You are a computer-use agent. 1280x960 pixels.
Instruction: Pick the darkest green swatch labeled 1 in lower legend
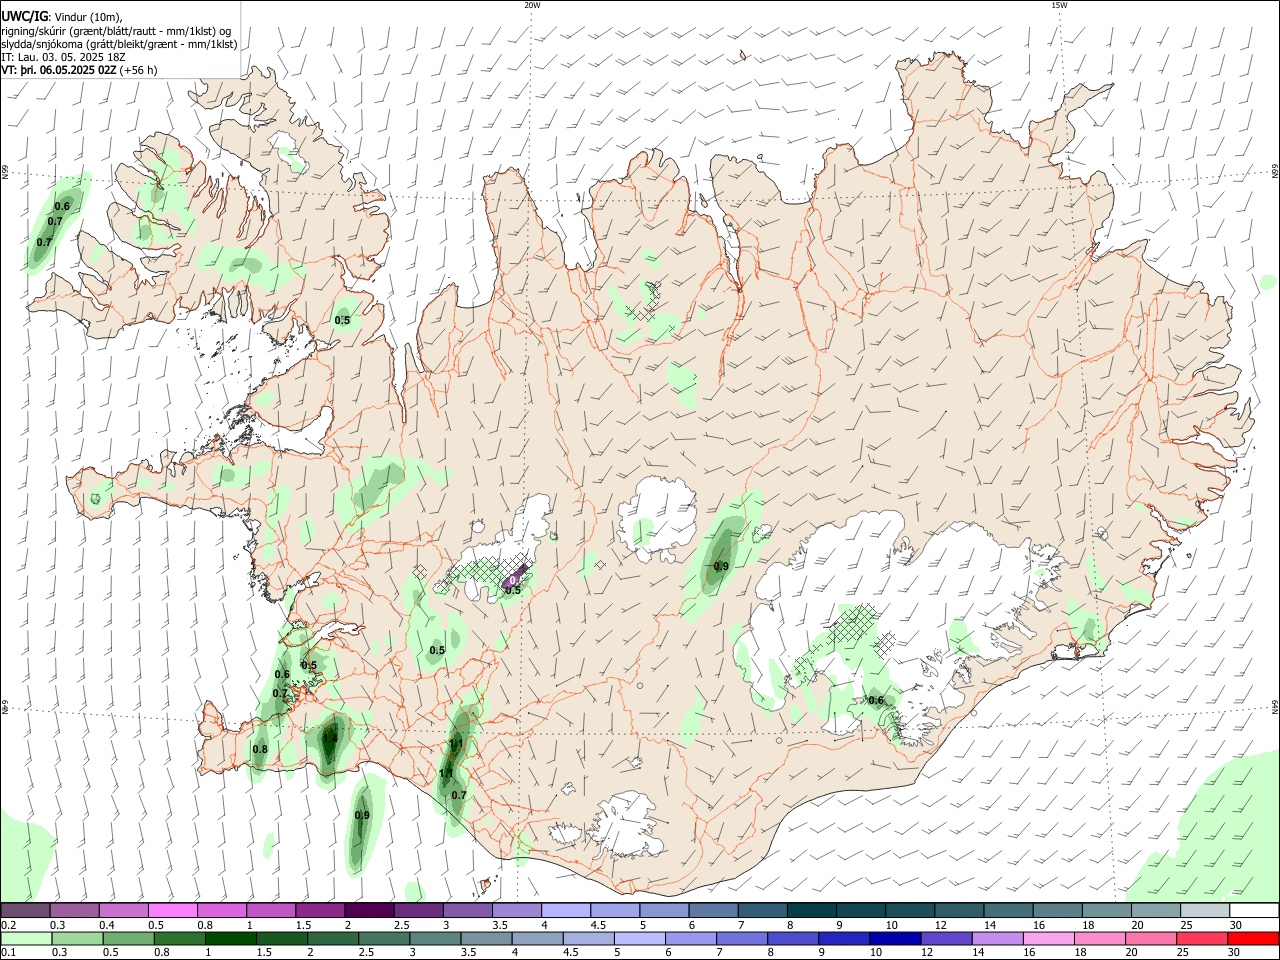tap(230, 939)
